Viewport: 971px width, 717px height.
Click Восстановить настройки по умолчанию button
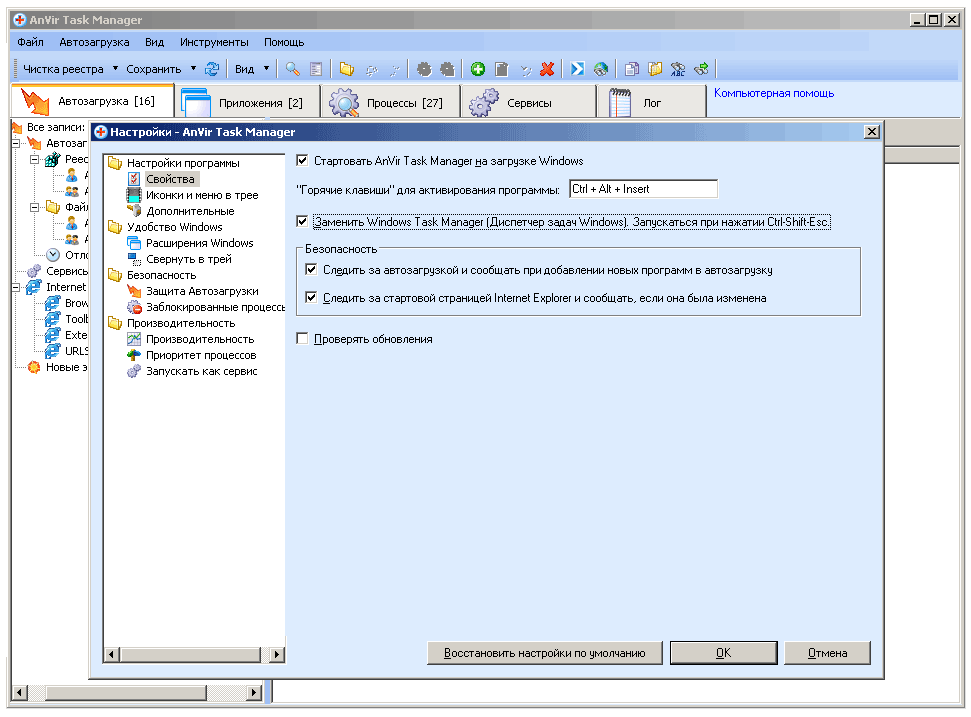tap(544, 653)
